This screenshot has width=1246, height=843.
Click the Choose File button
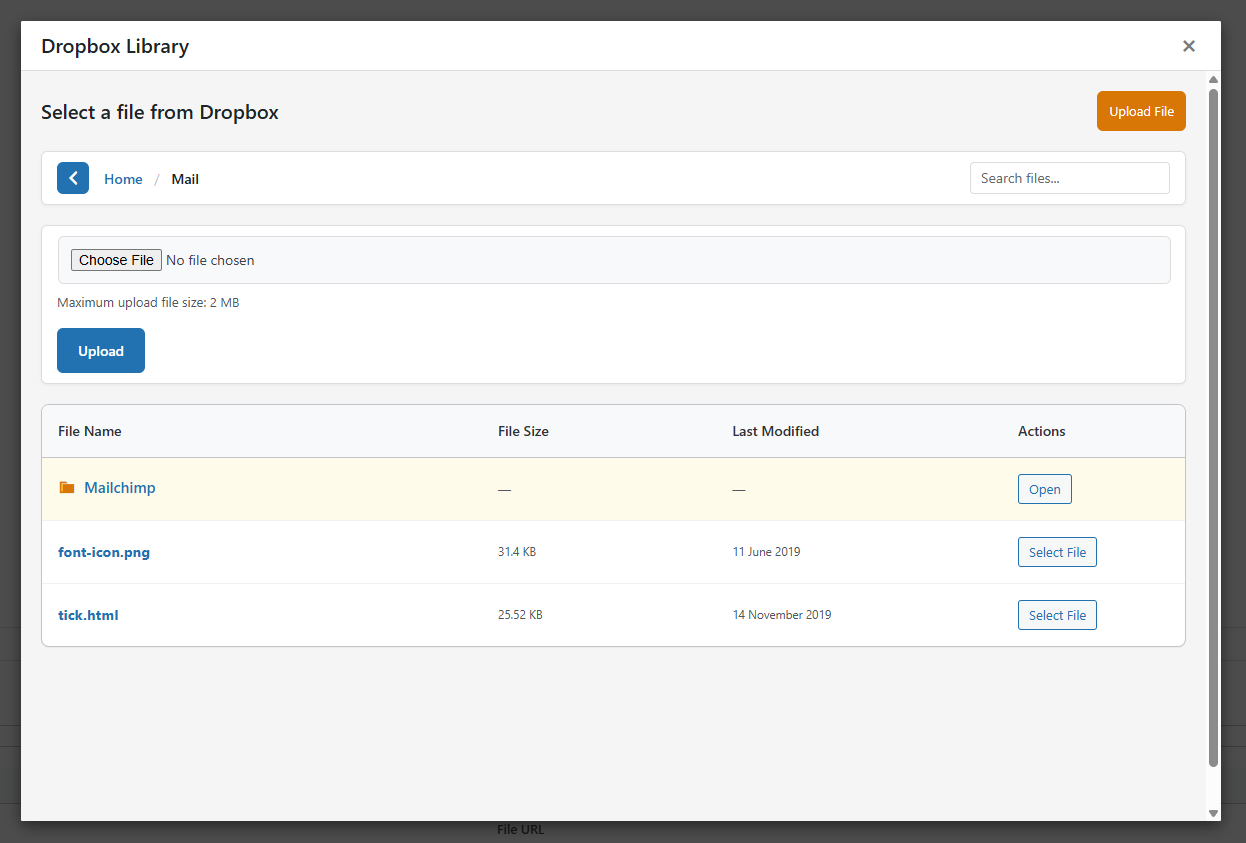coord(116,260)
